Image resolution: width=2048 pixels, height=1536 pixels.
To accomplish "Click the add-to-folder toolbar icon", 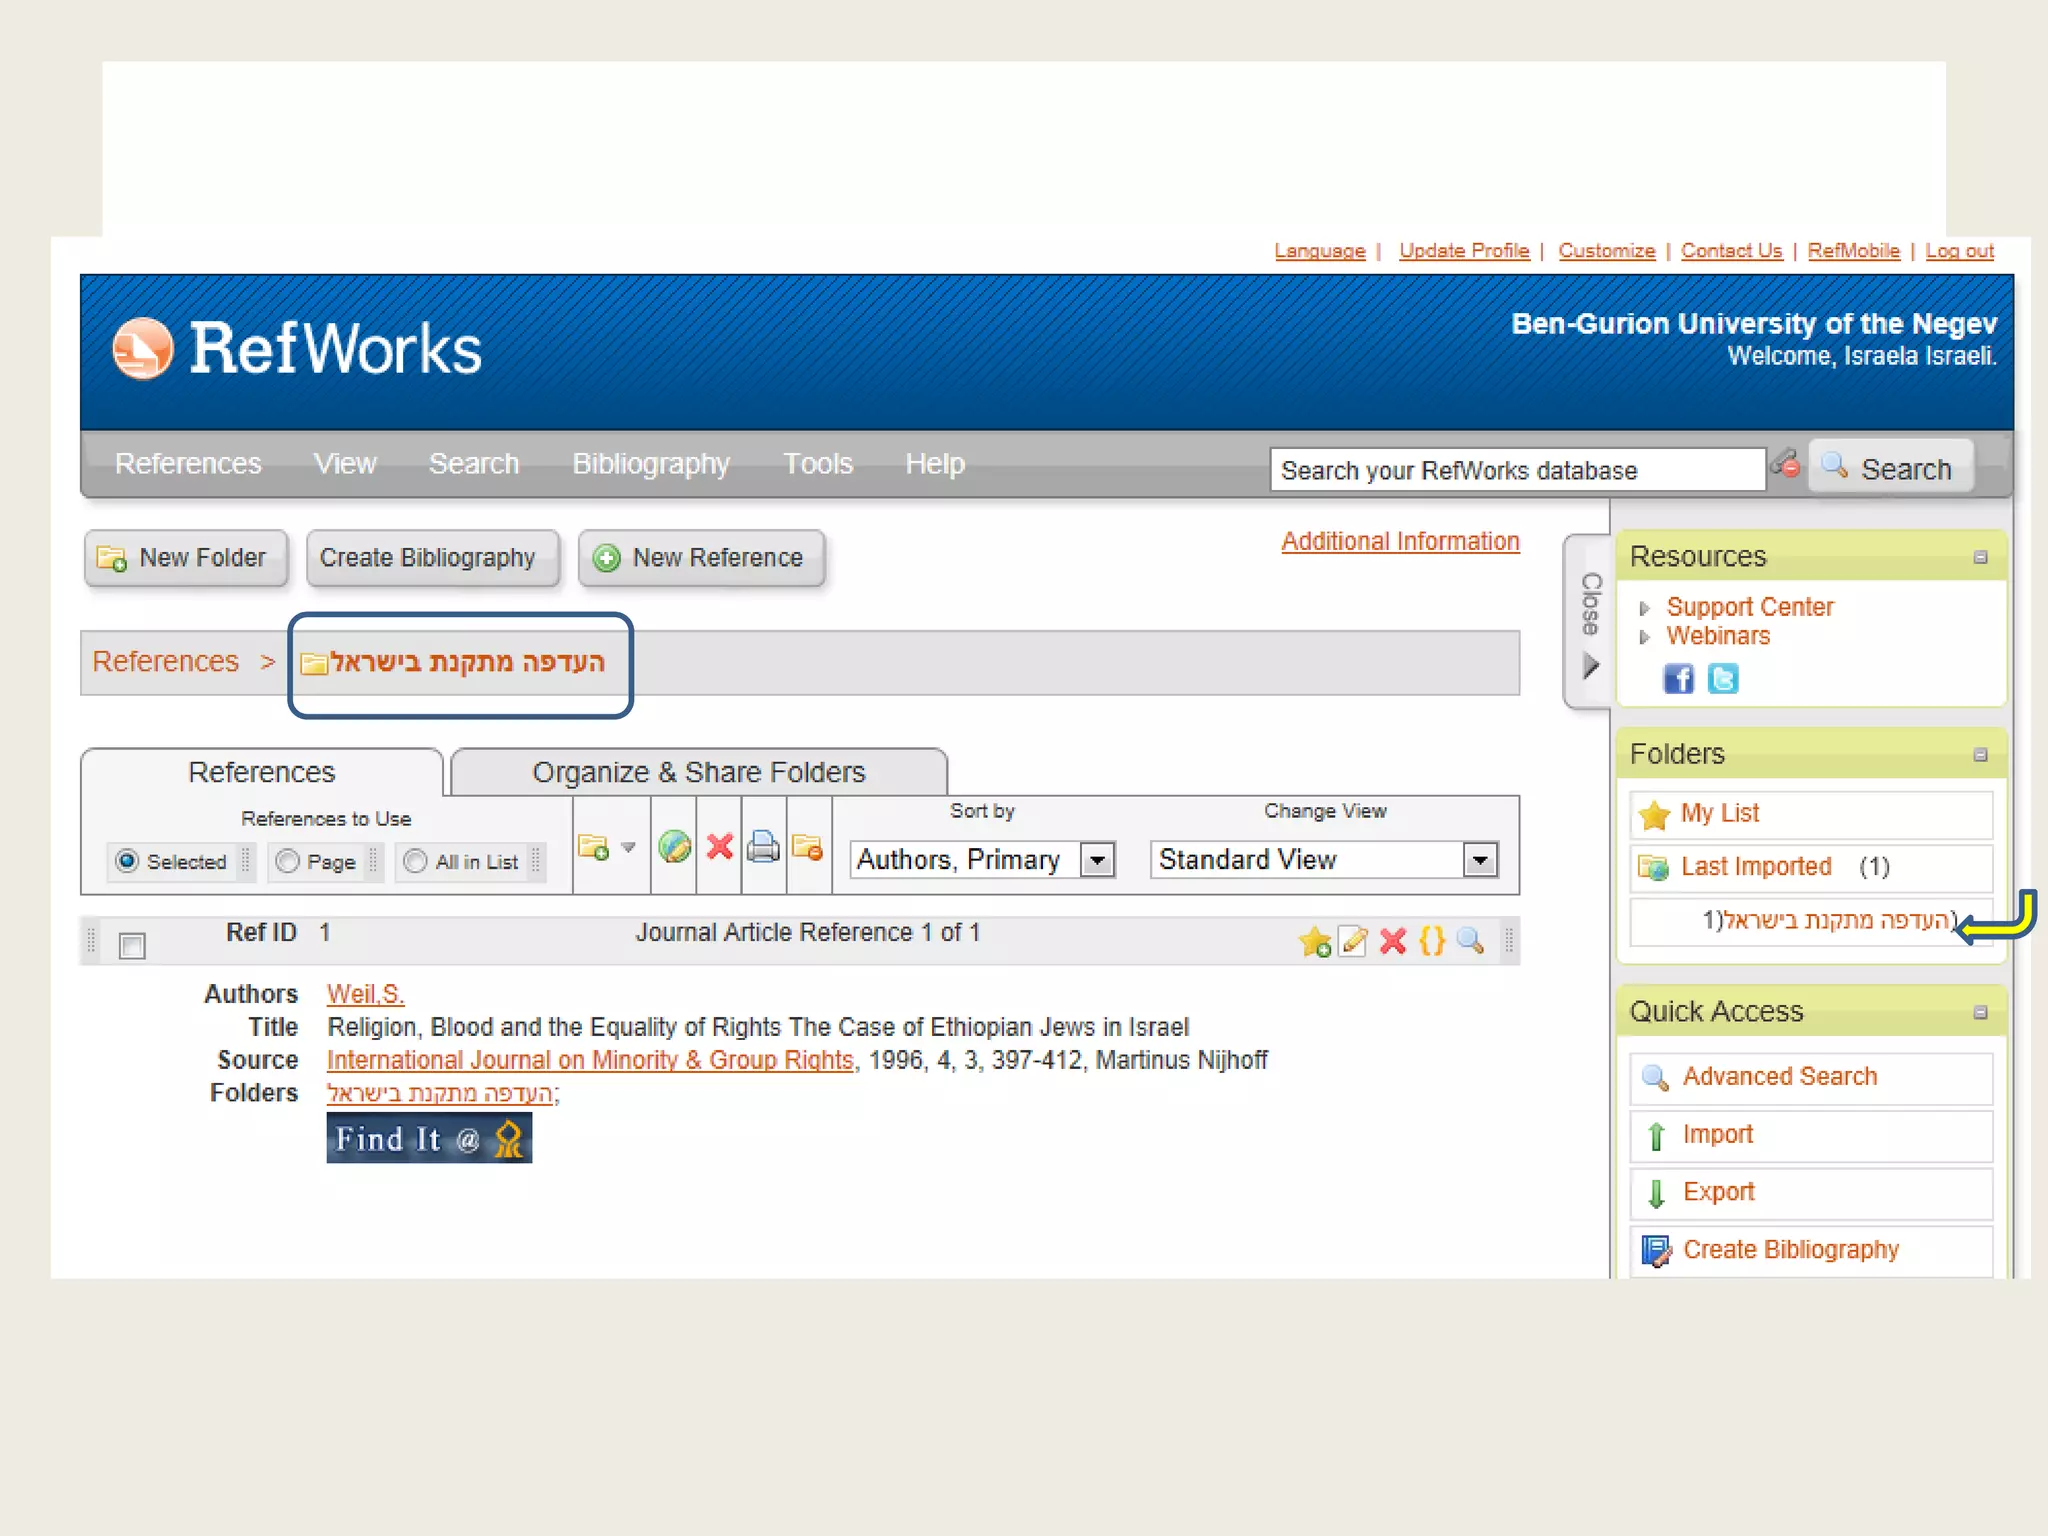I will click(594, 848).
